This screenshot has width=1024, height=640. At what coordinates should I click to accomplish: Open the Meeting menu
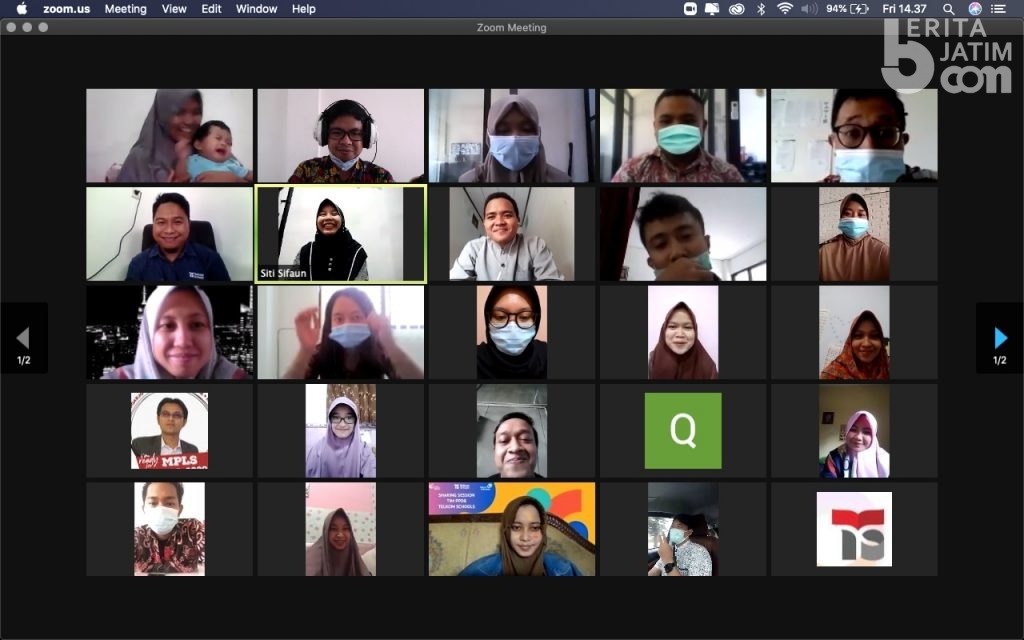coord(125,8)
